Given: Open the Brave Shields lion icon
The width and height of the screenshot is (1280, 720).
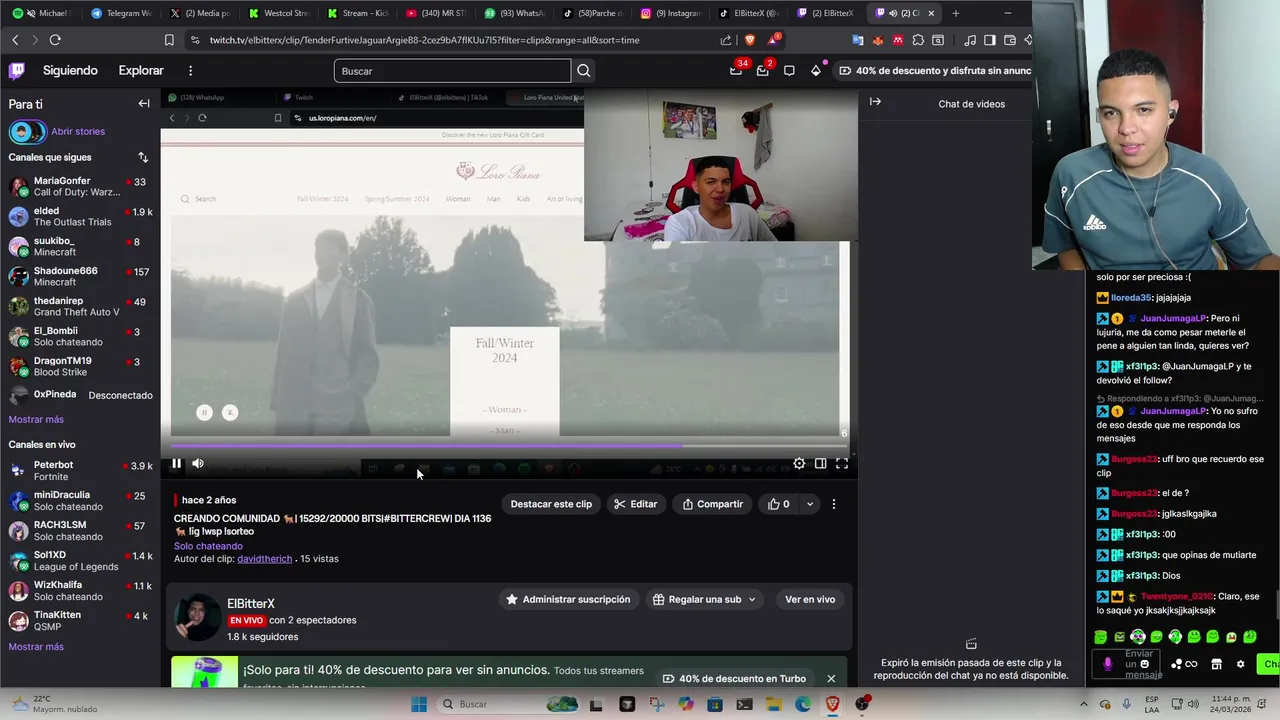Looking at the screenshot, I should (750, 40).
